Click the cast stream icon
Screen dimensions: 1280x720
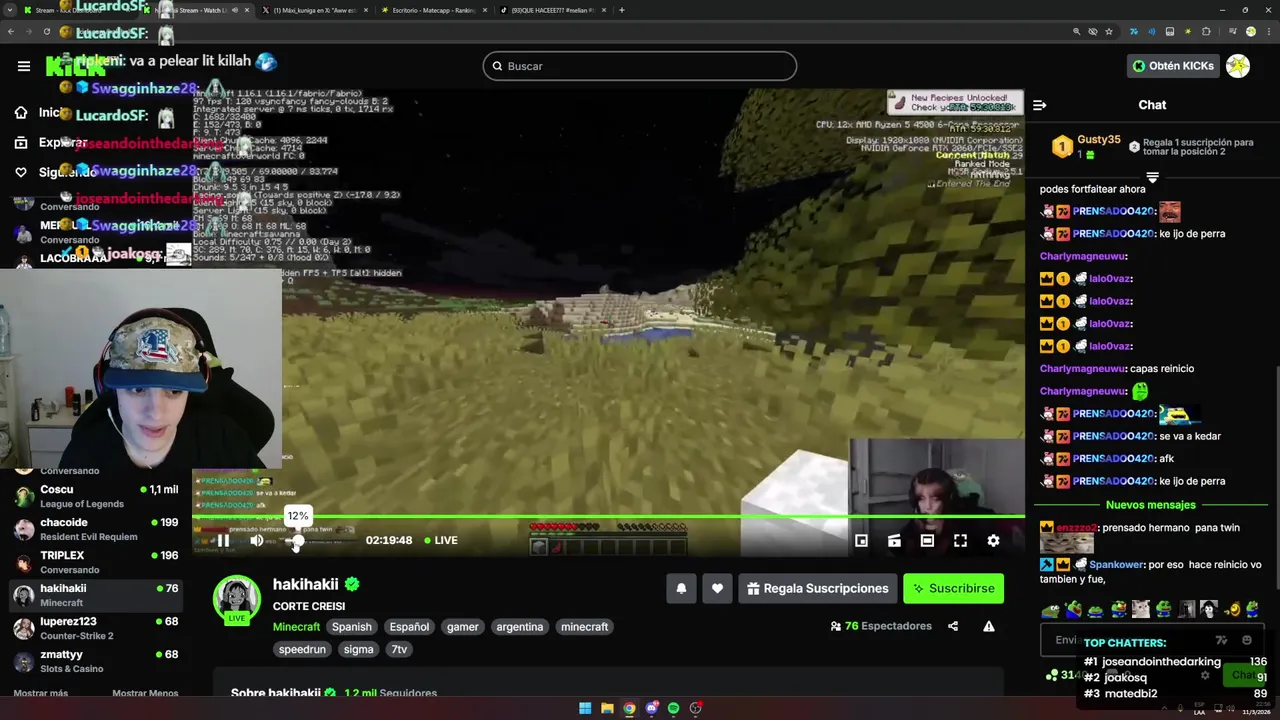[x=894, y=540]
